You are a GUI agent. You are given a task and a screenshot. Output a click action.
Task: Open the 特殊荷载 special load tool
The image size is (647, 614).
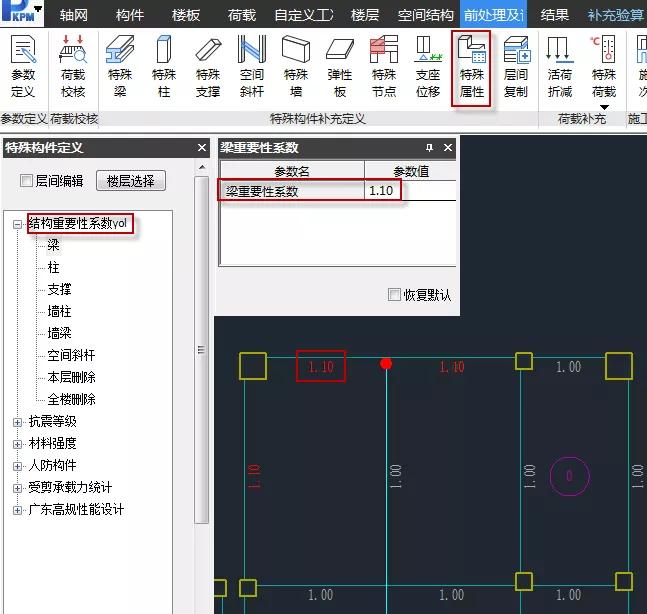click(x=604, y=66)
